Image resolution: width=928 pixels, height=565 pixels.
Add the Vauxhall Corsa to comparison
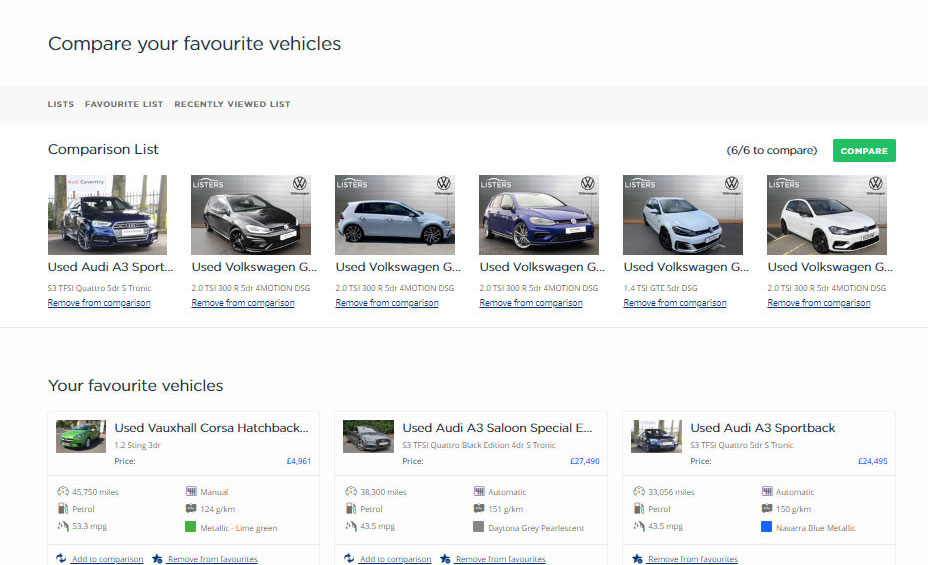click(107, 559)
